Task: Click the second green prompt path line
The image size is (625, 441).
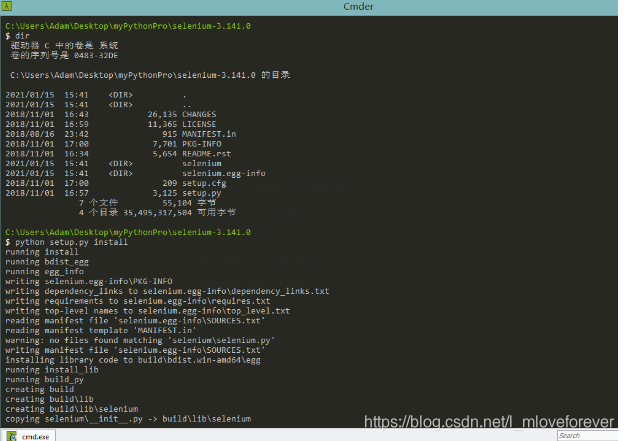Action: click(128, 232)
